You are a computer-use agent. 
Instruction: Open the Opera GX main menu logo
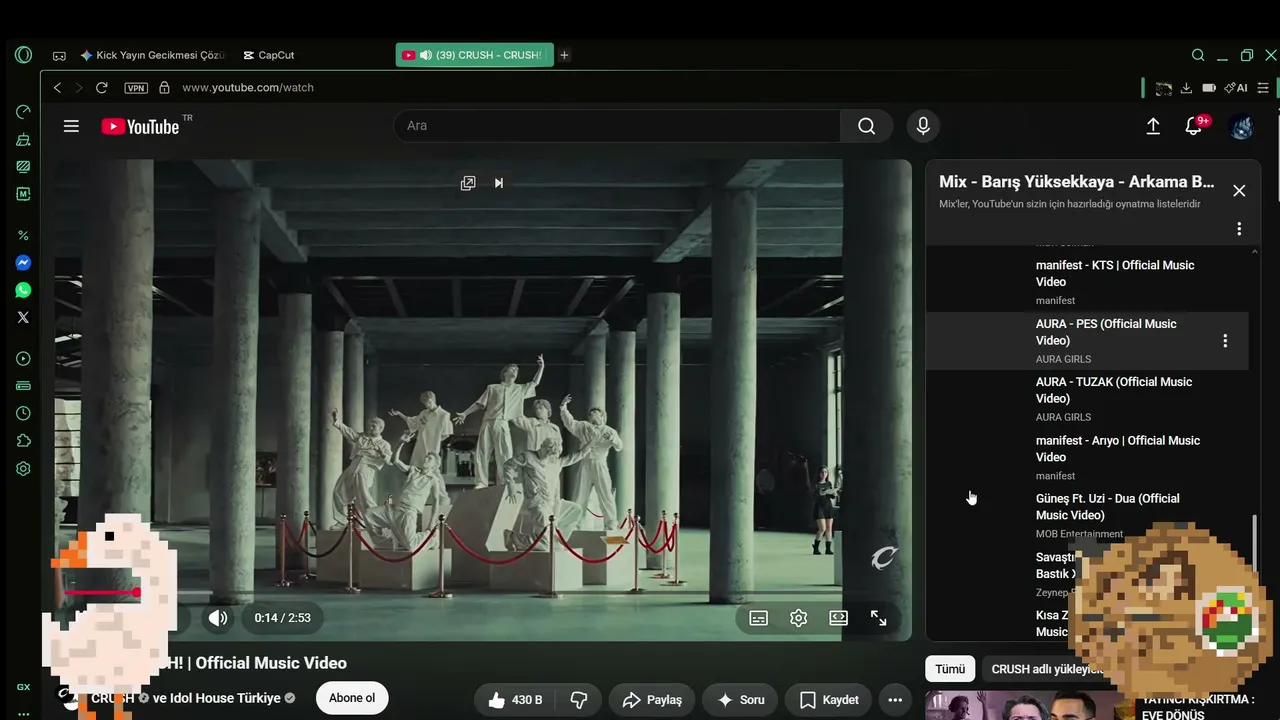(23, 55)
